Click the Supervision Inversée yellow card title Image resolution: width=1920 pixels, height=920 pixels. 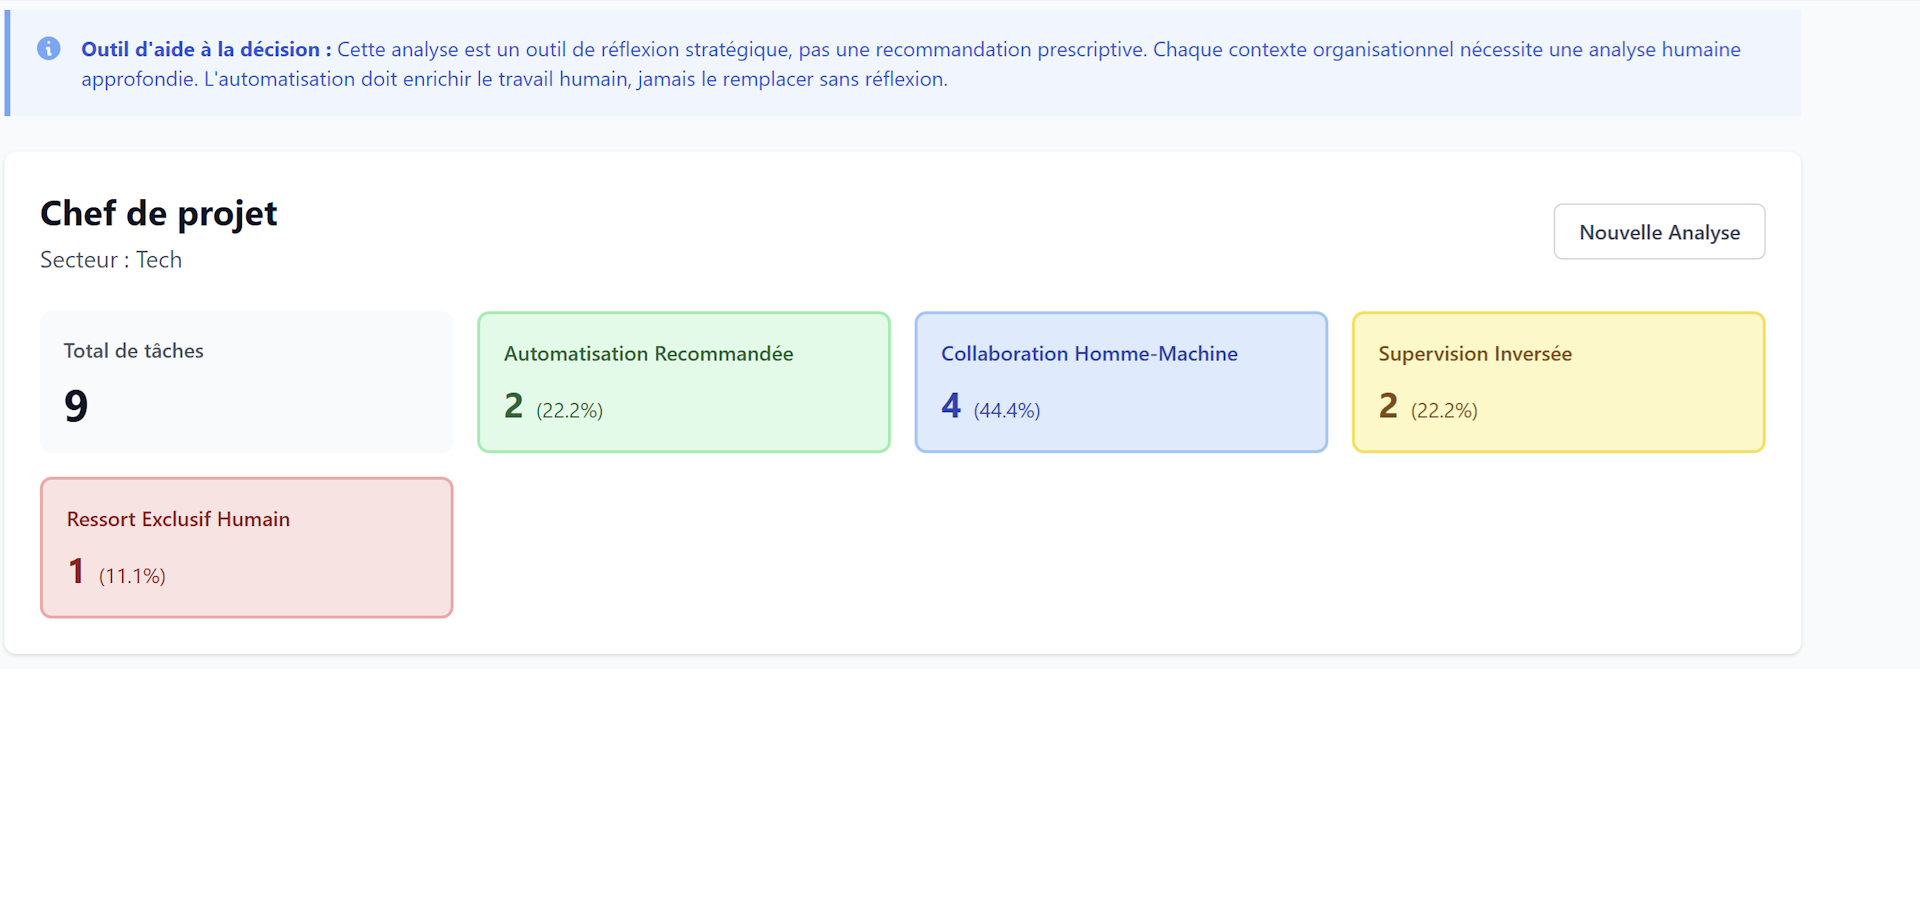1474,353
